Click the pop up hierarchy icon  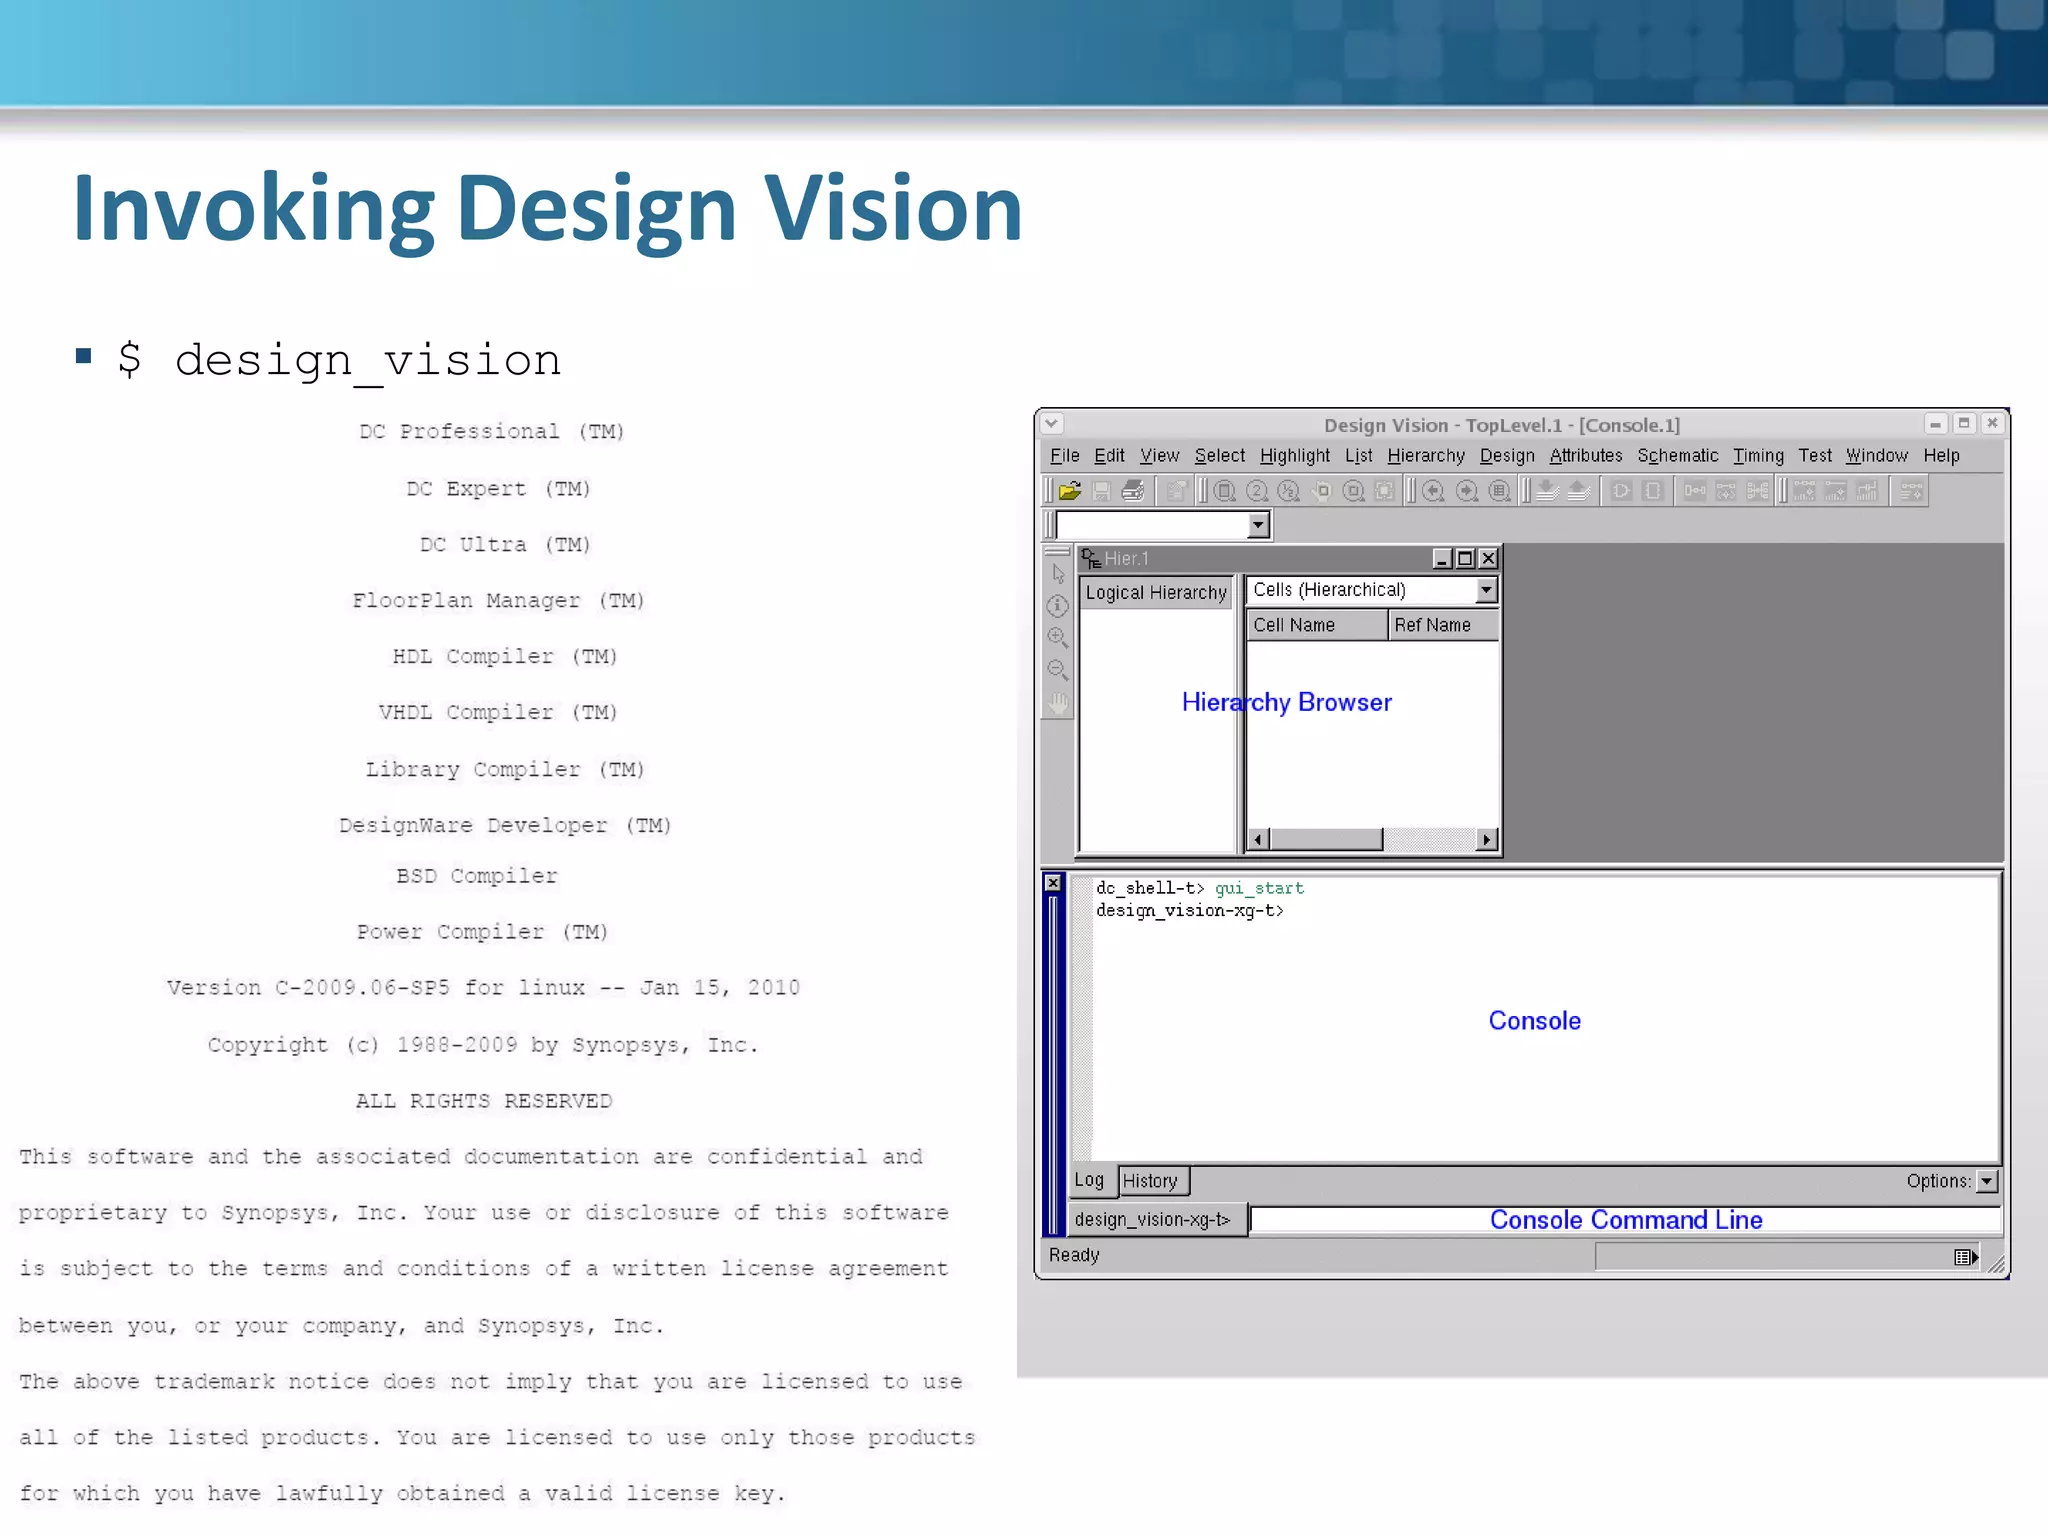1579,491
